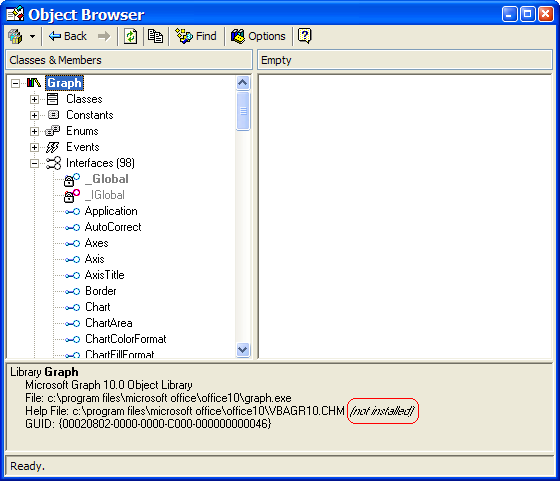The image size is (560, 481).
Task: Click the interface icon beside Axis
Action: pyautogui.click(x=72, y=260)
